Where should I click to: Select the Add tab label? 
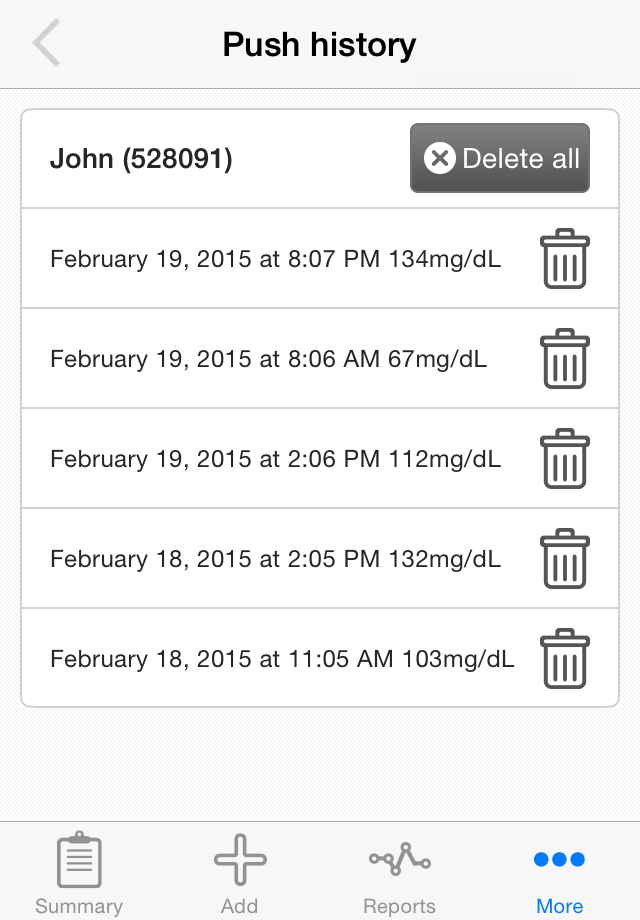point(239,906)
